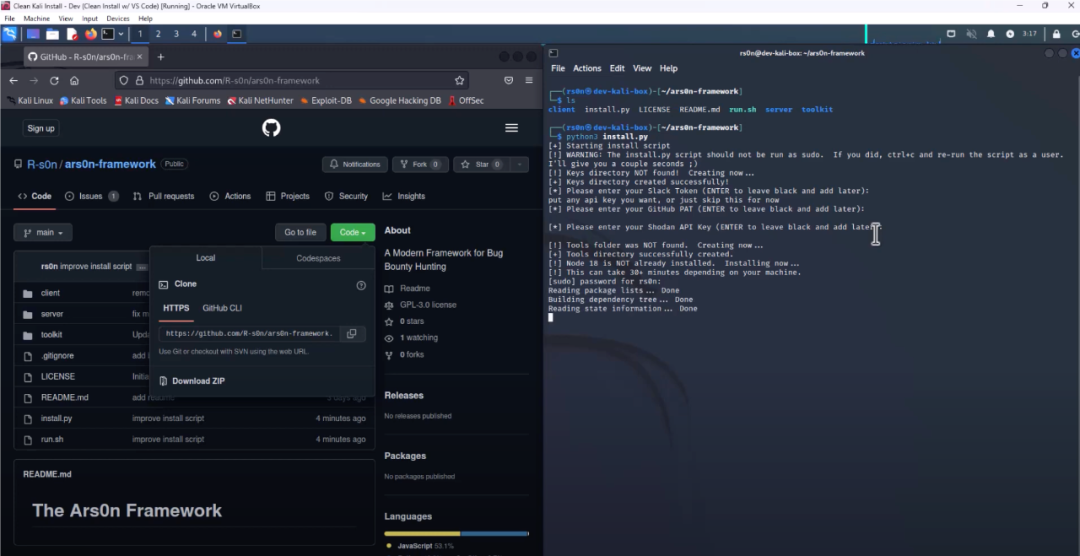Open the Pocket save icon

[x=508, y=81]
